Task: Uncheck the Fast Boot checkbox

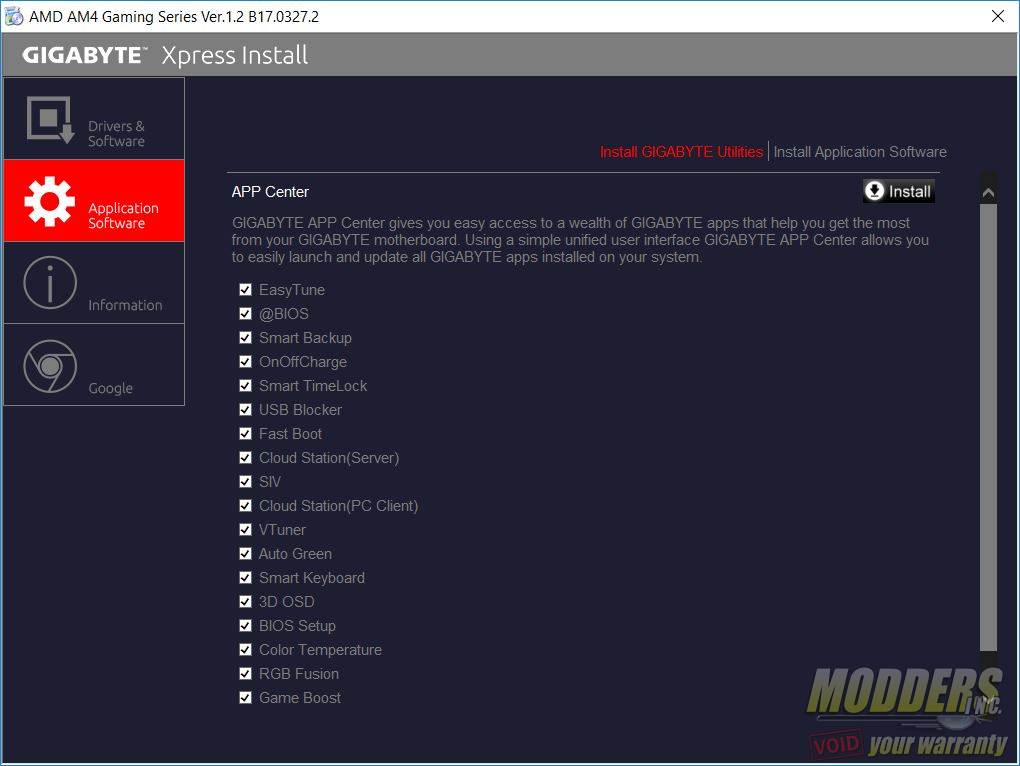Action: (x=245, y=434)
